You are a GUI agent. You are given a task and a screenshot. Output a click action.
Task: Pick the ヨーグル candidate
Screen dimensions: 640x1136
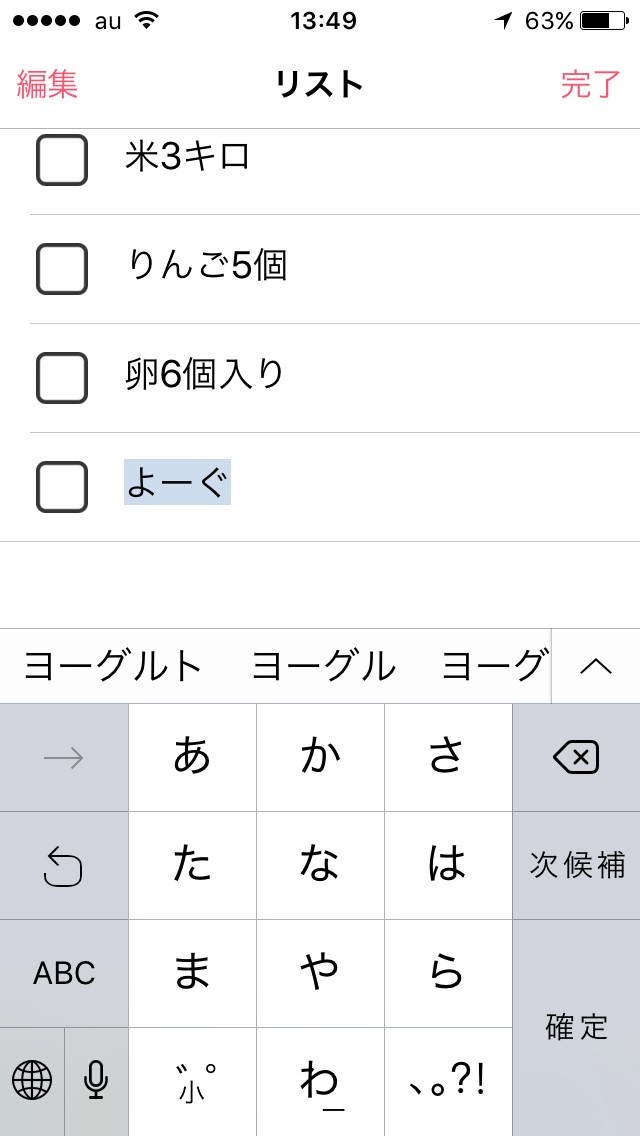click(323, 666)
